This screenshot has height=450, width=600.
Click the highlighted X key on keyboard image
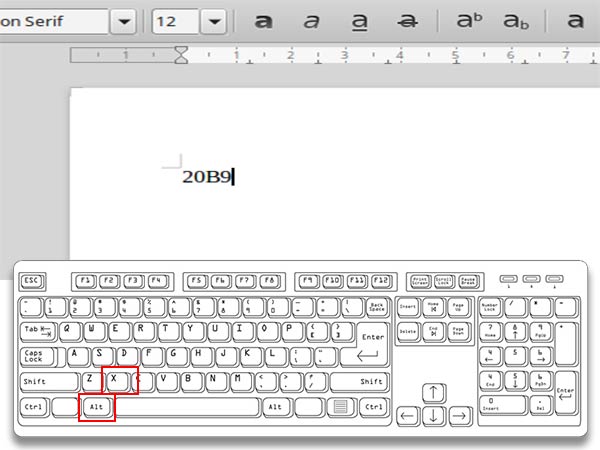pos(120,380)
